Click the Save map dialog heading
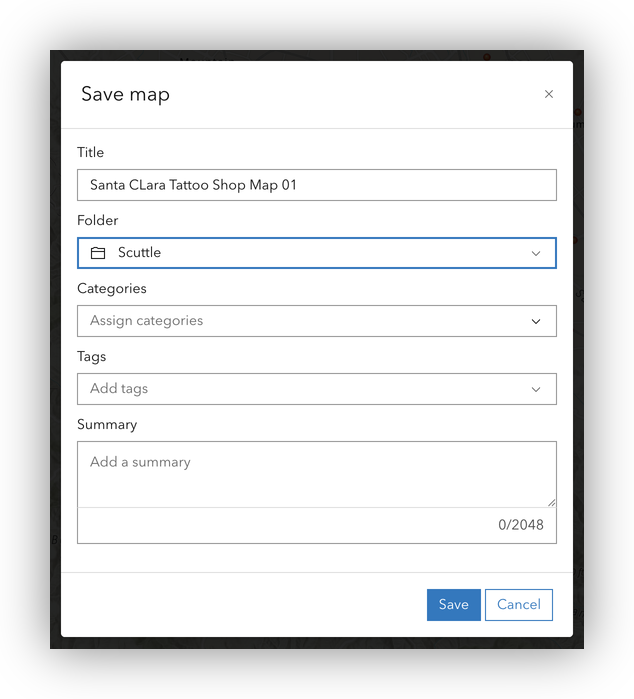The width and height of the screenshot is (634, 699). [125, 94]
